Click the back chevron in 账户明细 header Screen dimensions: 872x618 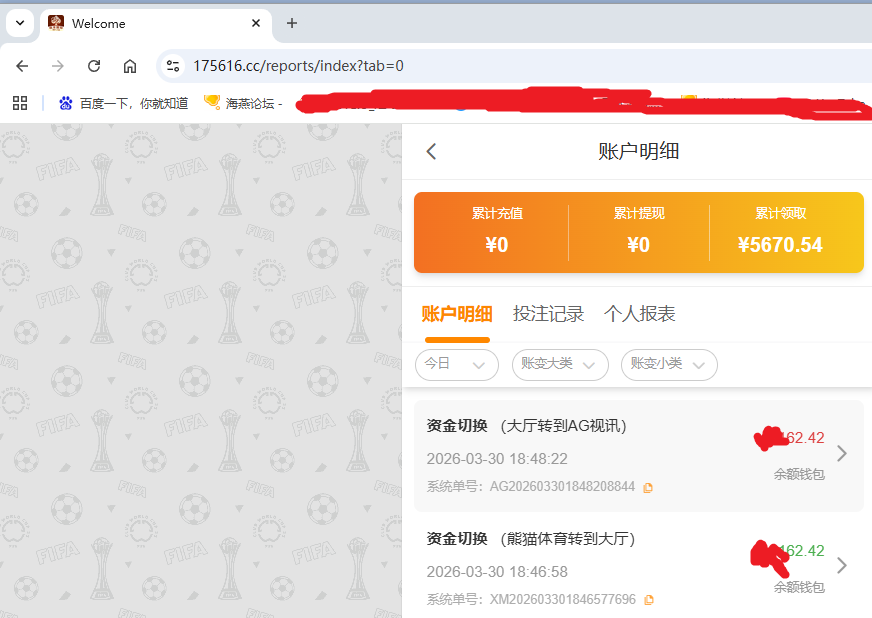[x=431, y=151]
